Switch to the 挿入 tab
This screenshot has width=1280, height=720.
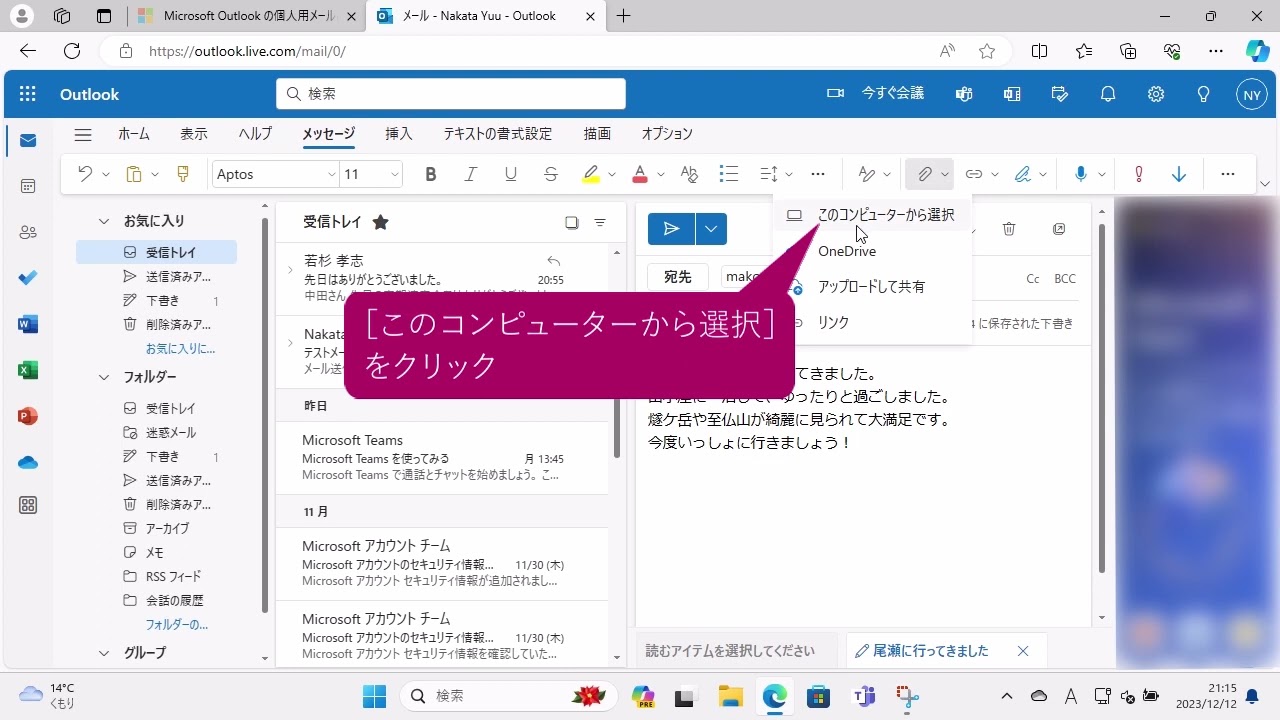tap(399, 133)
